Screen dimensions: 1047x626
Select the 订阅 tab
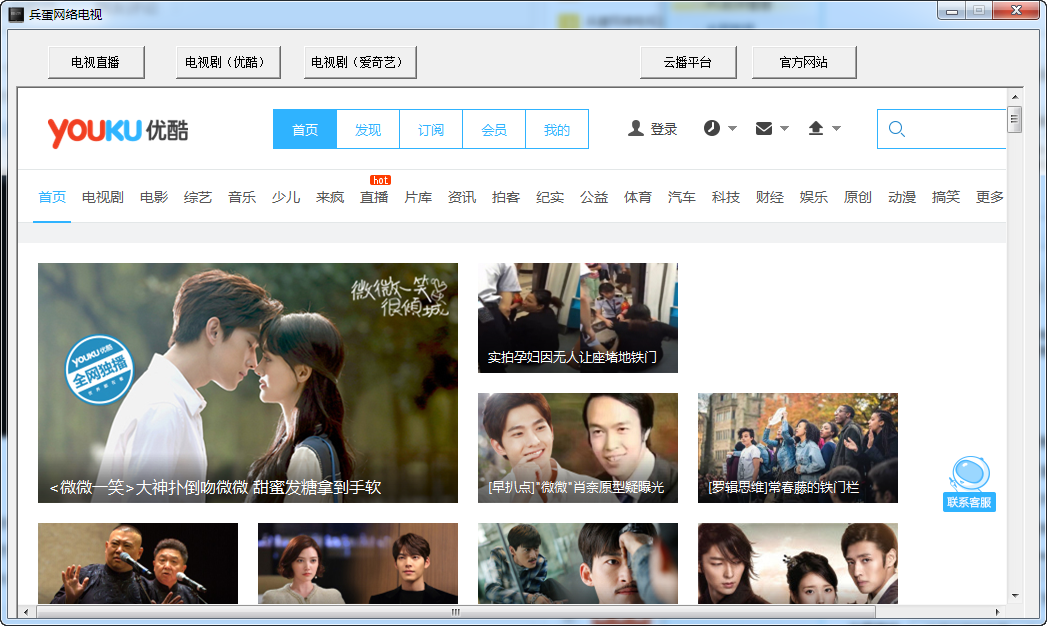pyautogui.click(x=431, y=129)
